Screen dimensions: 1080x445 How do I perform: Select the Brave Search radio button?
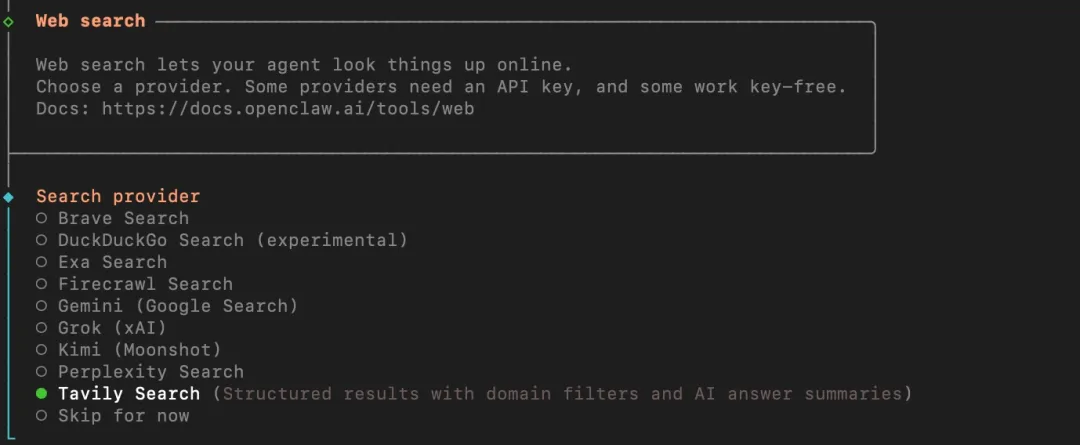41,218
